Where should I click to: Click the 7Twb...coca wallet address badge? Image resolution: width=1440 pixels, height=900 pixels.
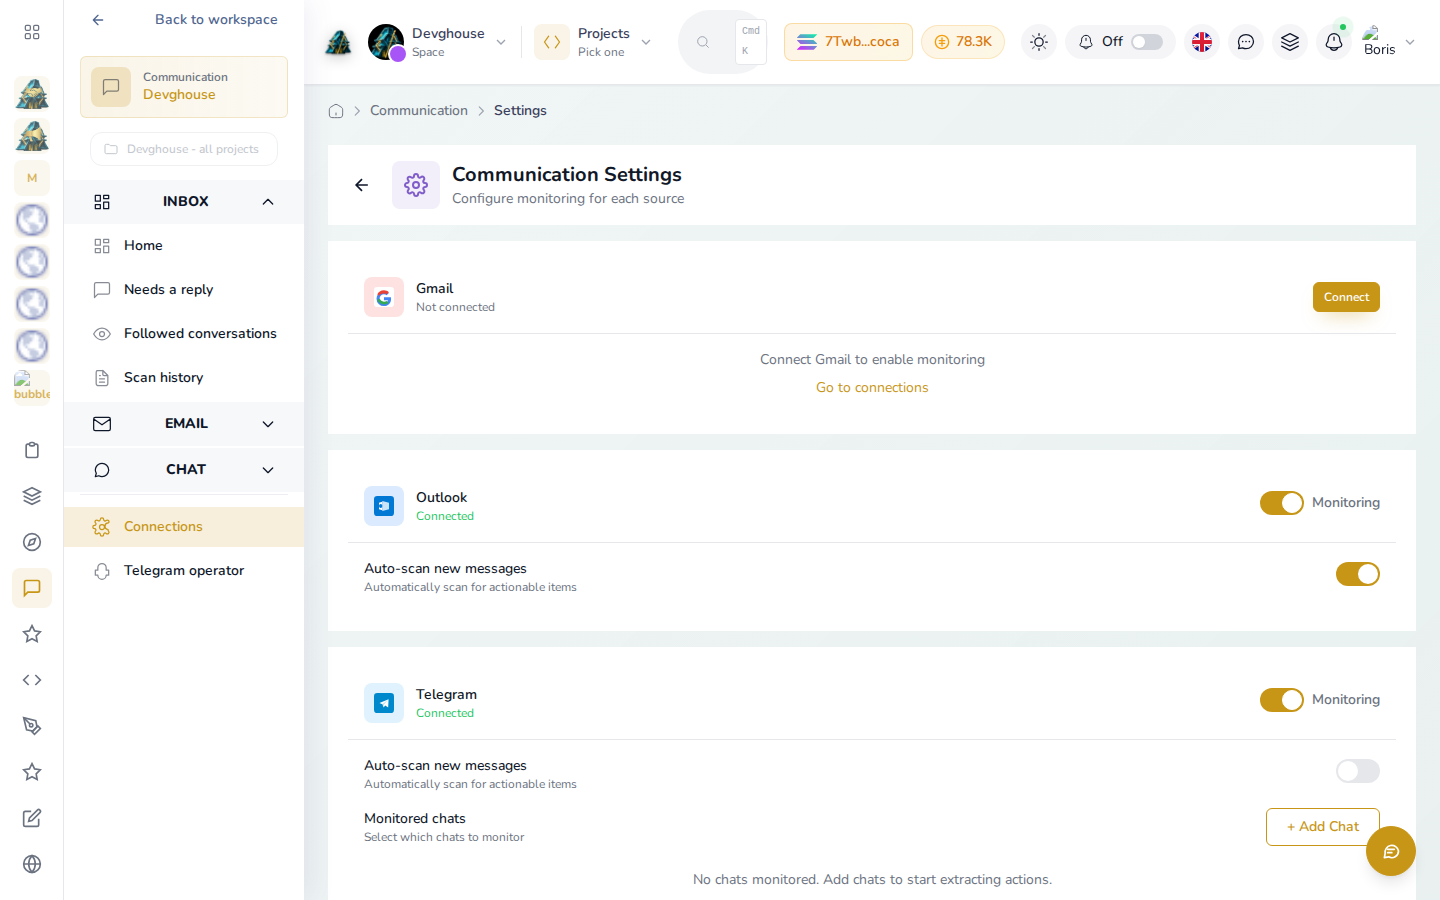coord(848,42)
